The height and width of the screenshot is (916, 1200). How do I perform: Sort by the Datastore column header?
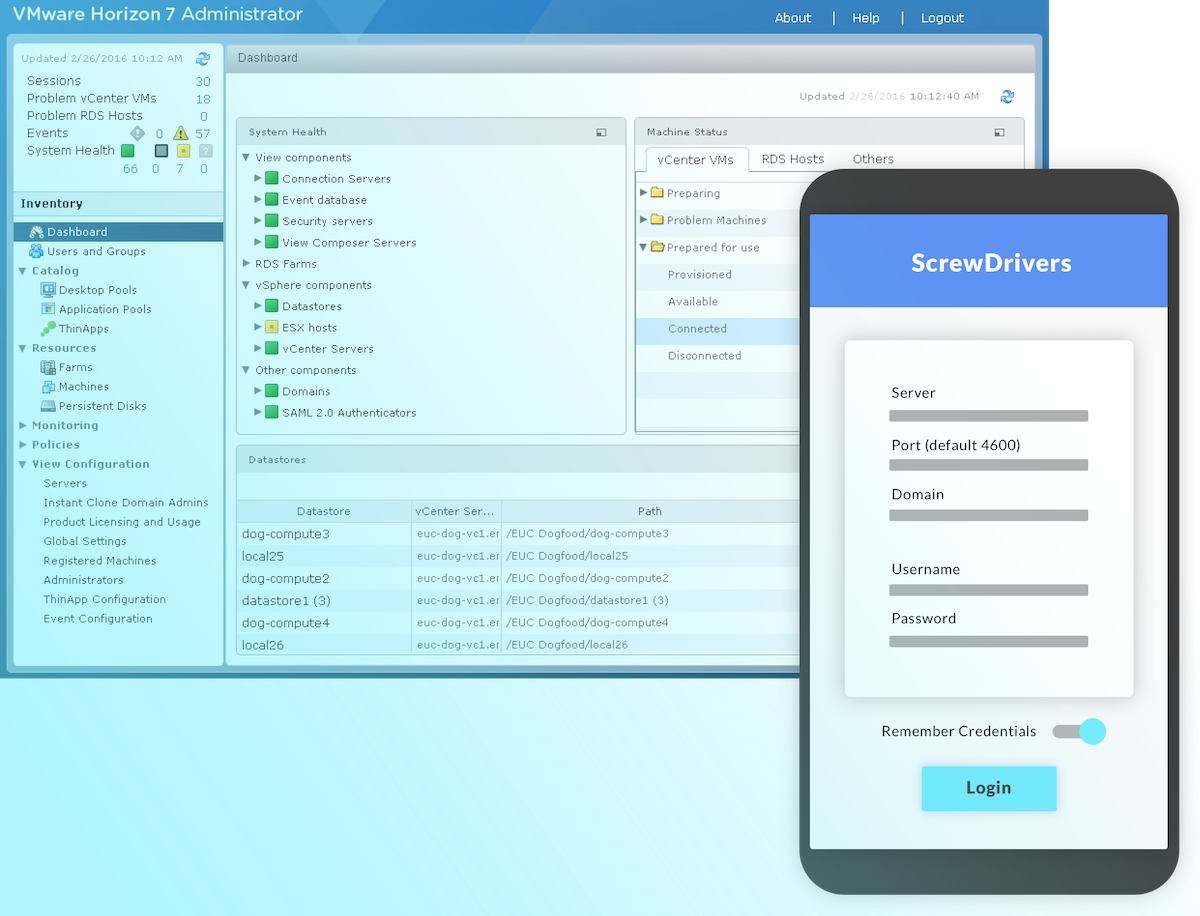click(x=324, y=511)
